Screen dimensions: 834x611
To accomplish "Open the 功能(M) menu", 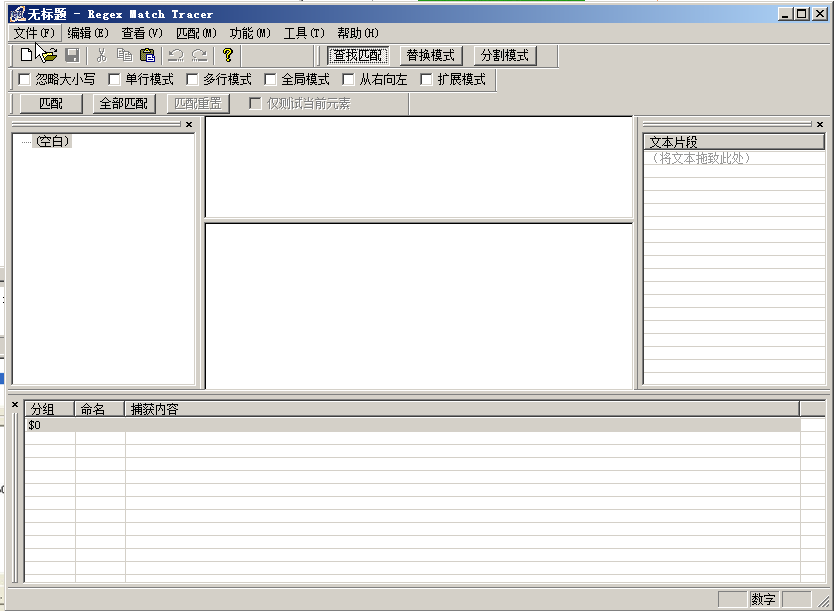I will click(250, 33).
